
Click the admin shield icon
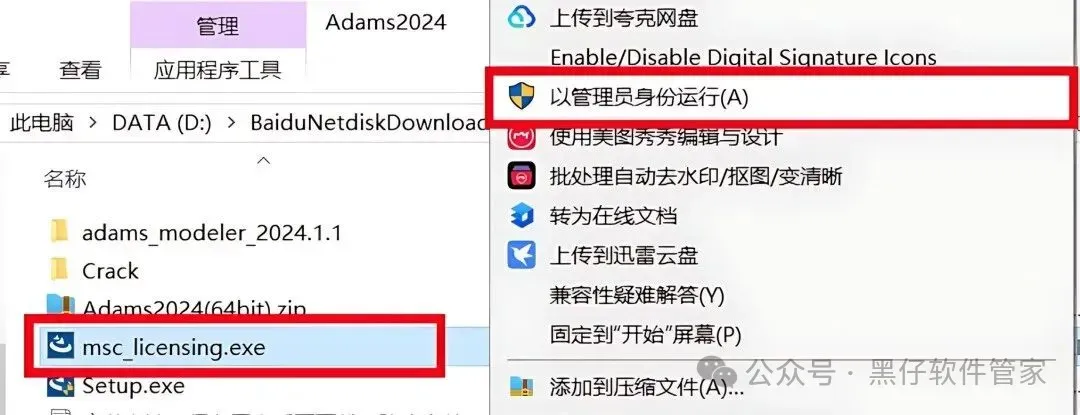tap(521, 97)
